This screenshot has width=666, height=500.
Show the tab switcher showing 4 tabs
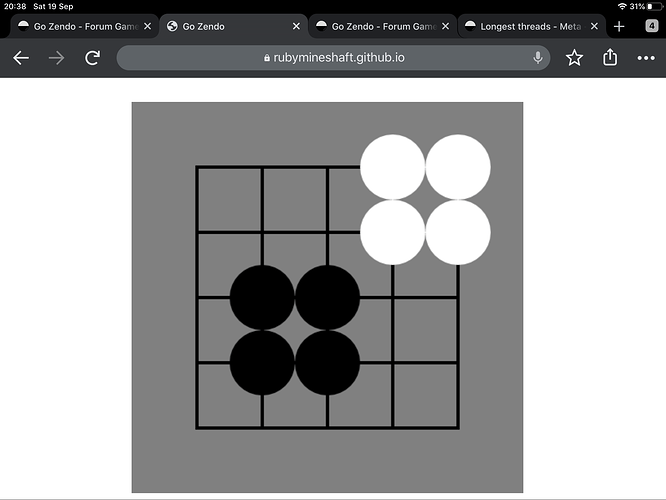click(652, 26)
